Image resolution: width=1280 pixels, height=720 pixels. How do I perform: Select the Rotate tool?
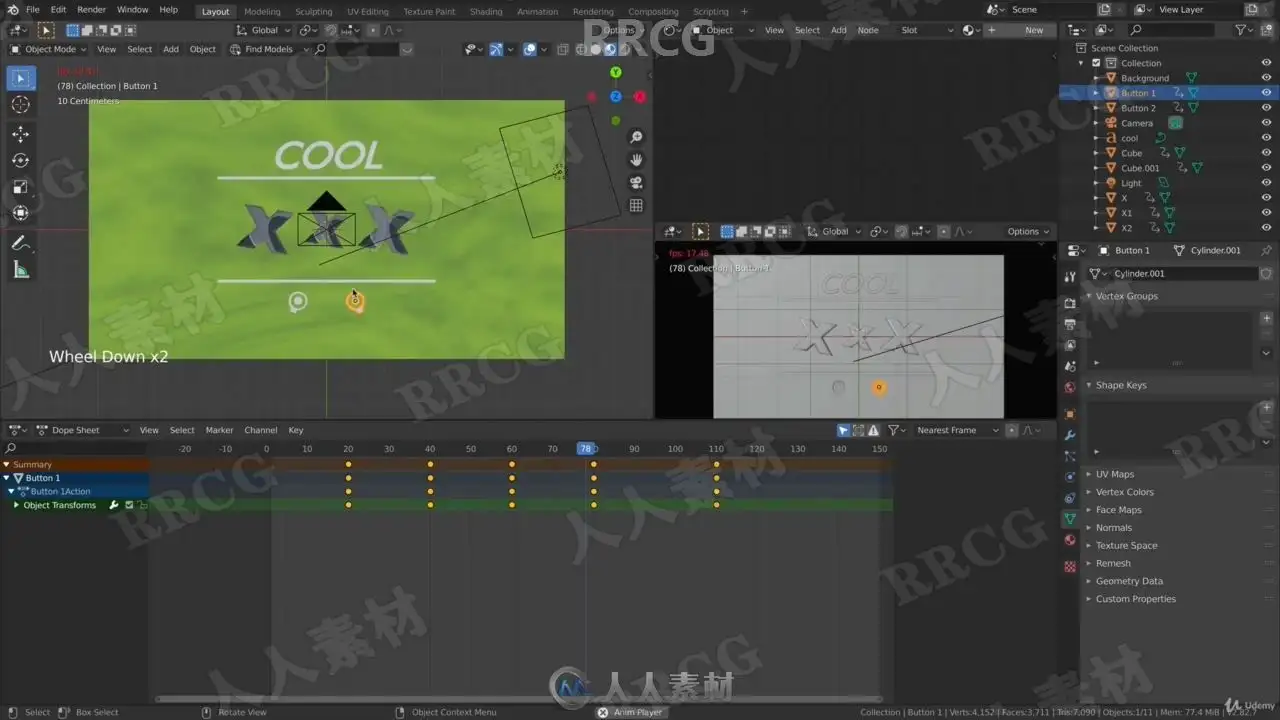pos(21,160)
